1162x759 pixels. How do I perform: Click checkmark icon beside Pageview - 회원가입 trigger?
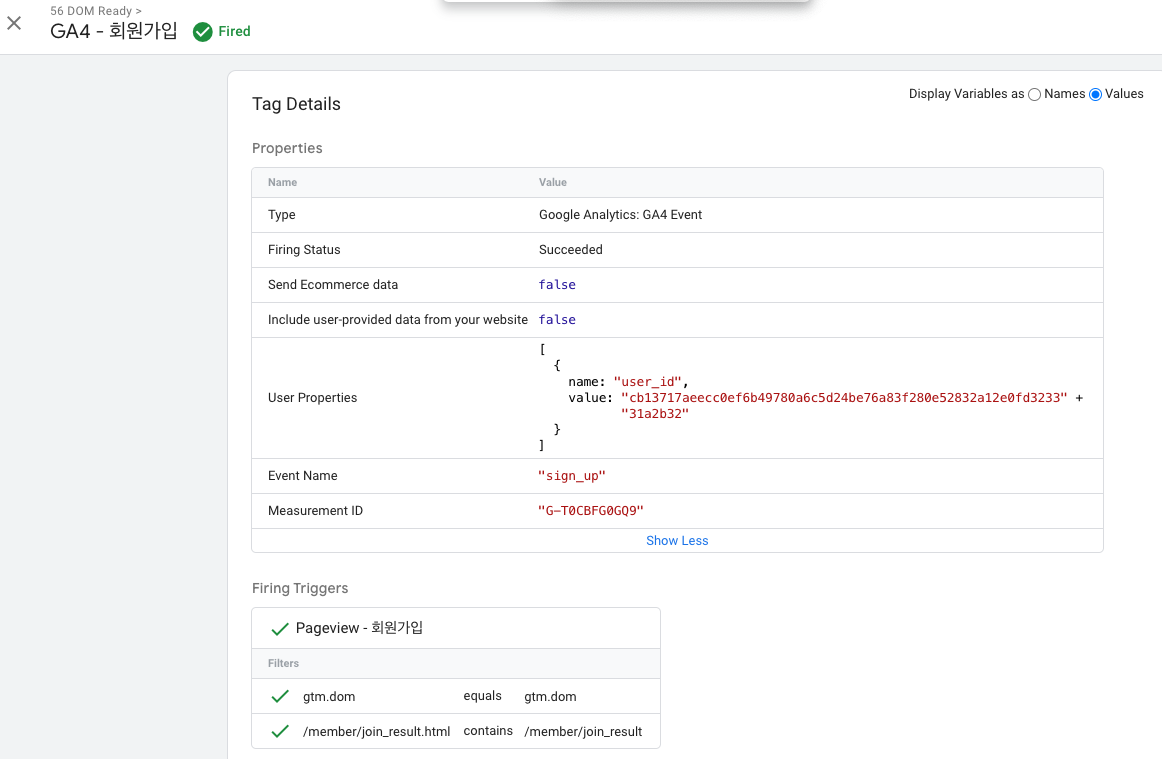click(x=280, y=629)
